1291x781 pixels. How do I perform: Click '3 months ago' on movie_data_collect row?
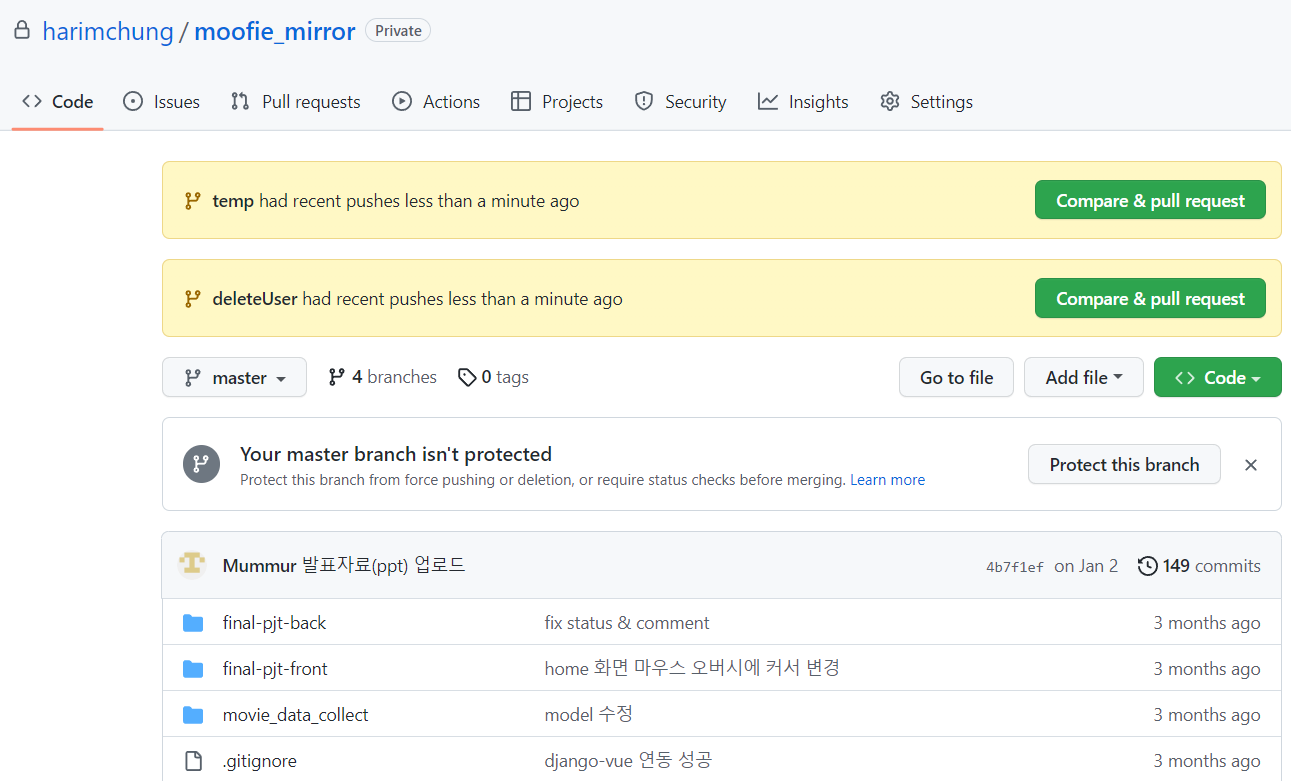coord(1207,715)
